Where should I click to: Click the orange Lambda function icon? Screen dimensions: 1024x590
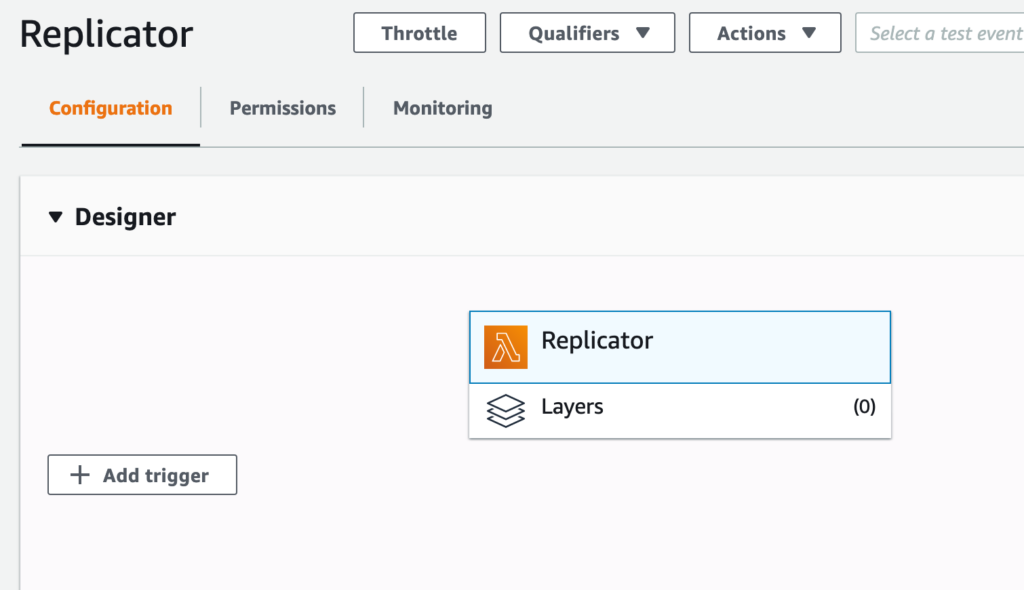506,342
